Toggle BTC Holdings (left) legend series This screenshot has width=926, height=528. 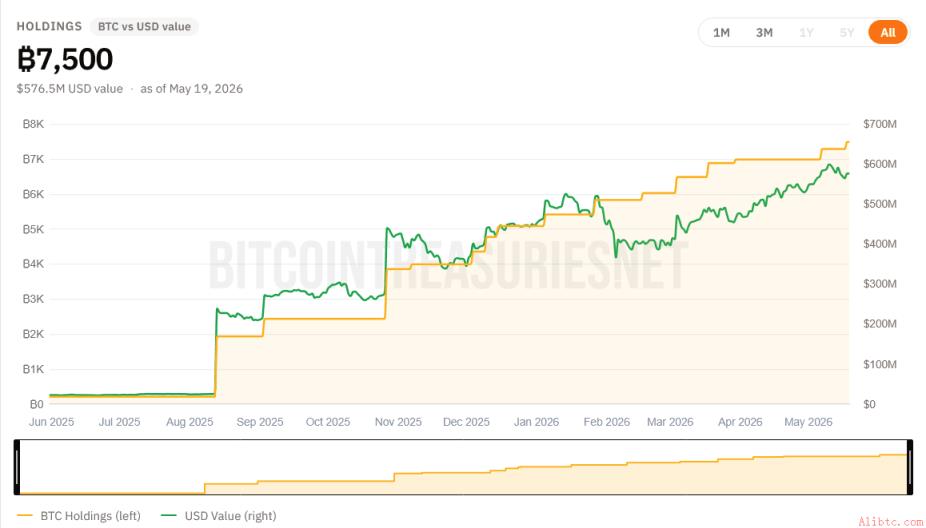coord(90,516)
